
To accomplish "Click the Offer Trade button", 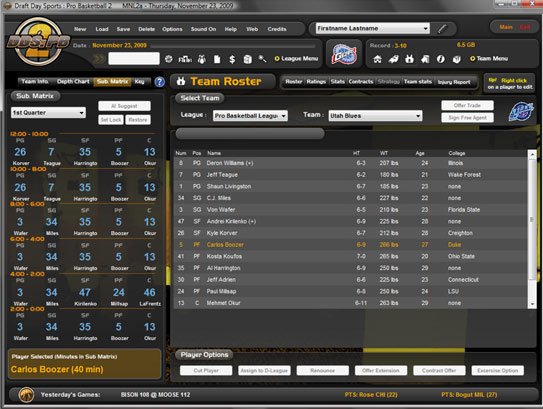I will 467,105.
